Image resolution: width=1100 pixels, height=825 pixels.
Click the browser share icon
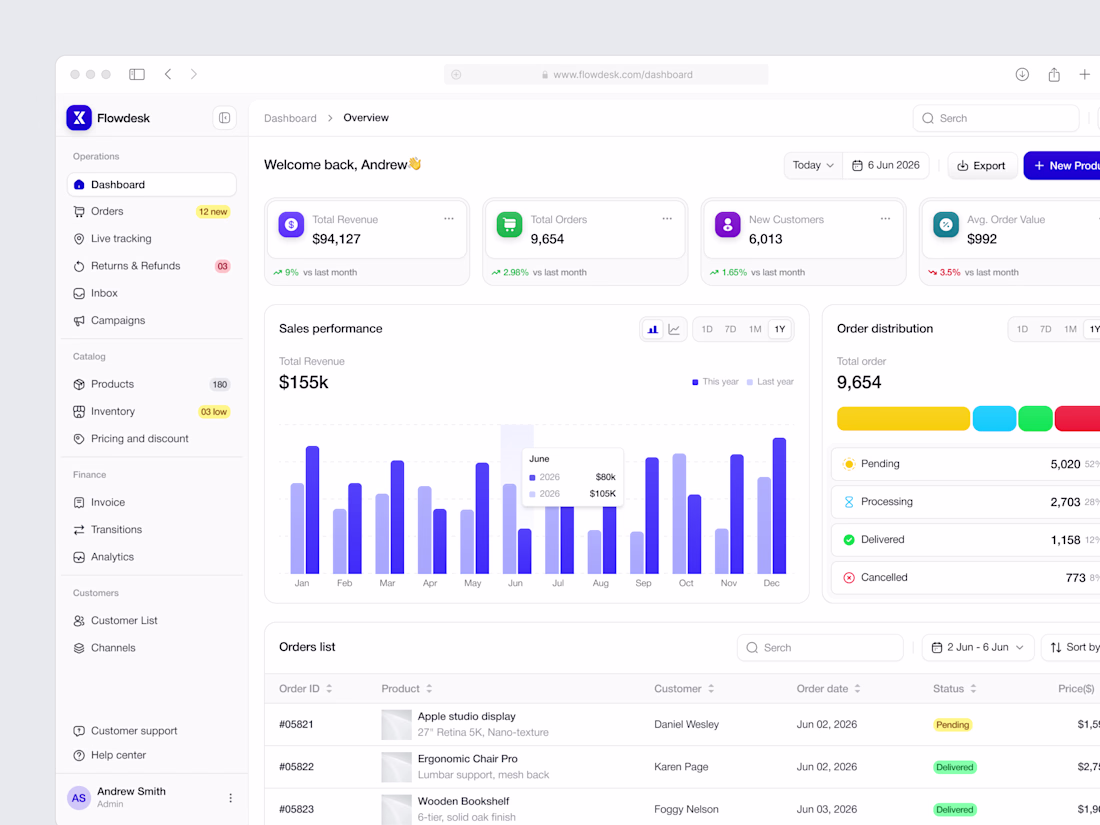pyautogui.click(x=1054, y=74)
